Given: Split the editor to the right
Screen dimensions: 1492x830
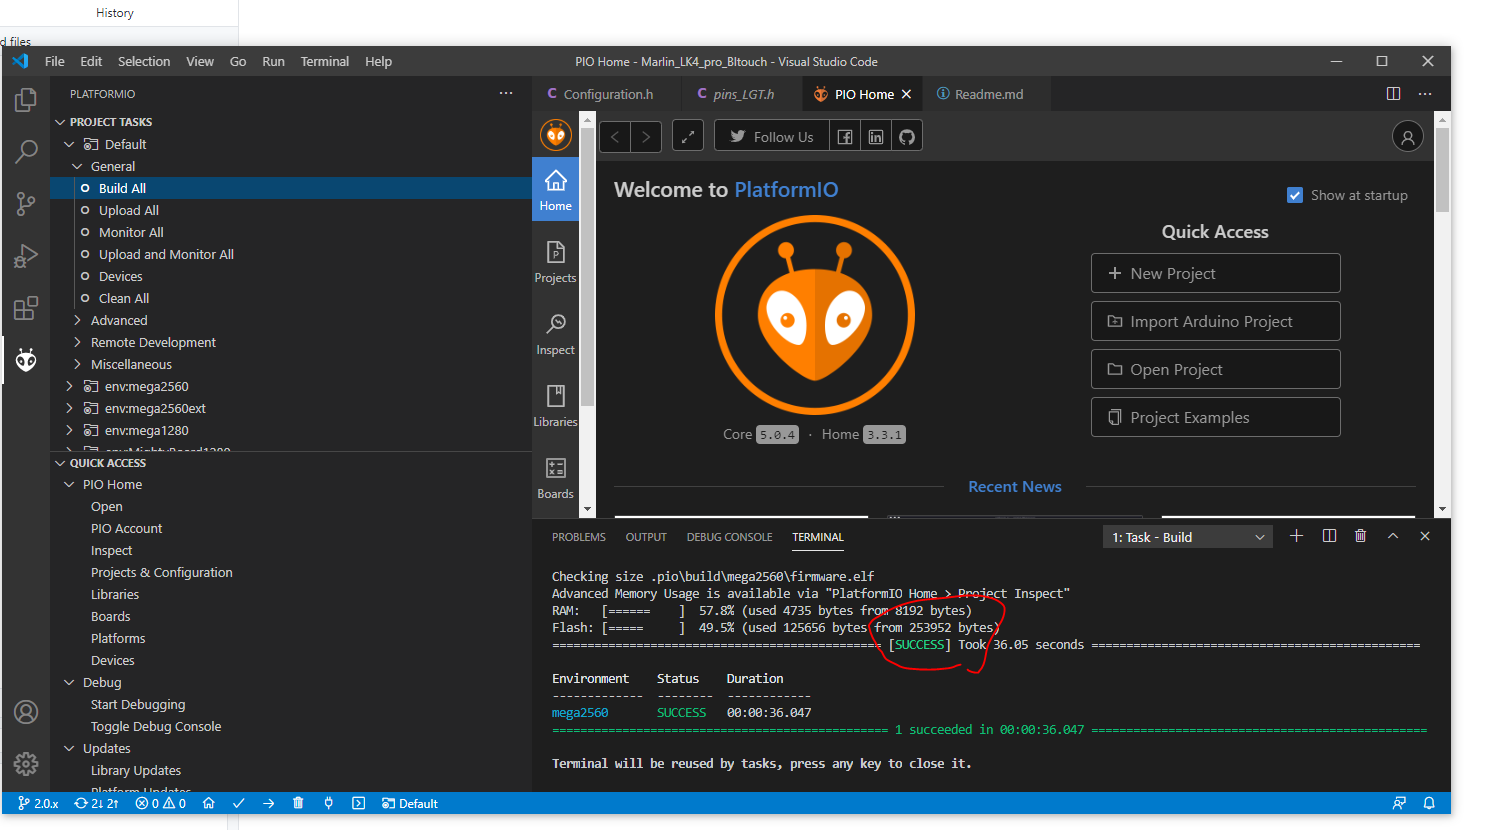Looking at the screenshot, I should (1393, 94).
